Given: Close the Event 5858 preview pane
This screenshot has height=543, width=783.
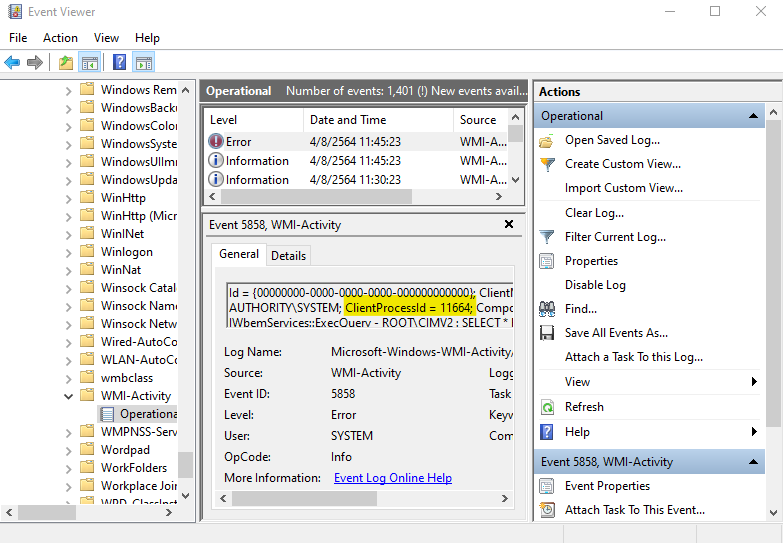Looking at the screenshot, I should 509,225.
